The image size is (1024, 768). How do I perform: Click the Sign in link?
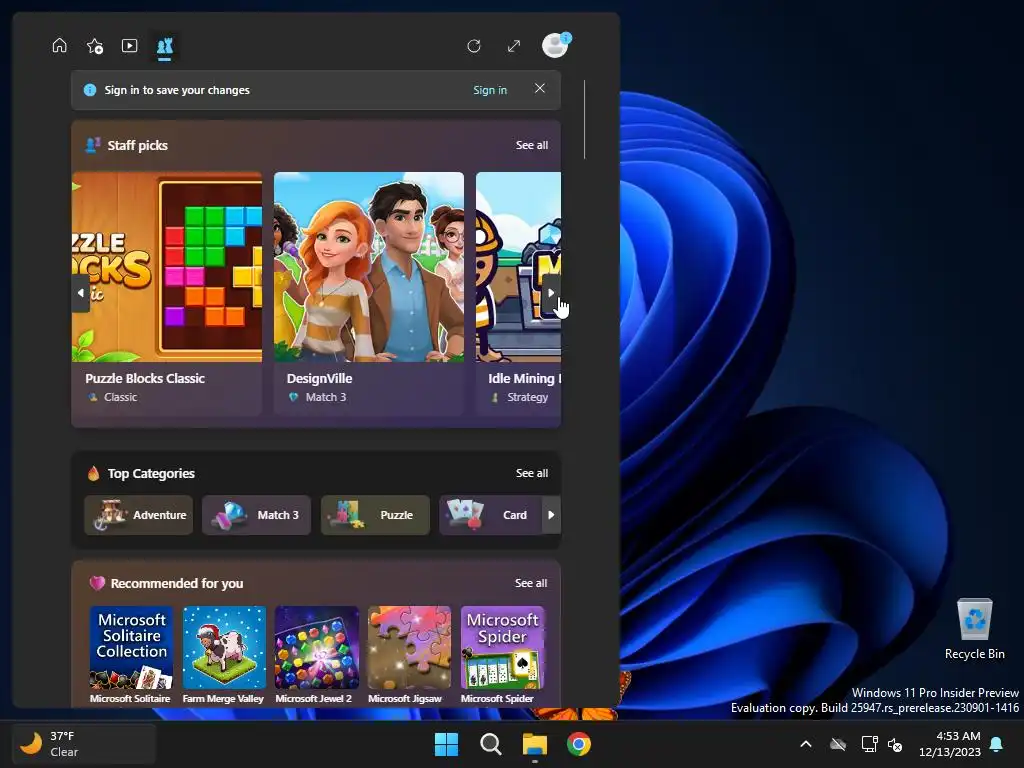point(490,90)
